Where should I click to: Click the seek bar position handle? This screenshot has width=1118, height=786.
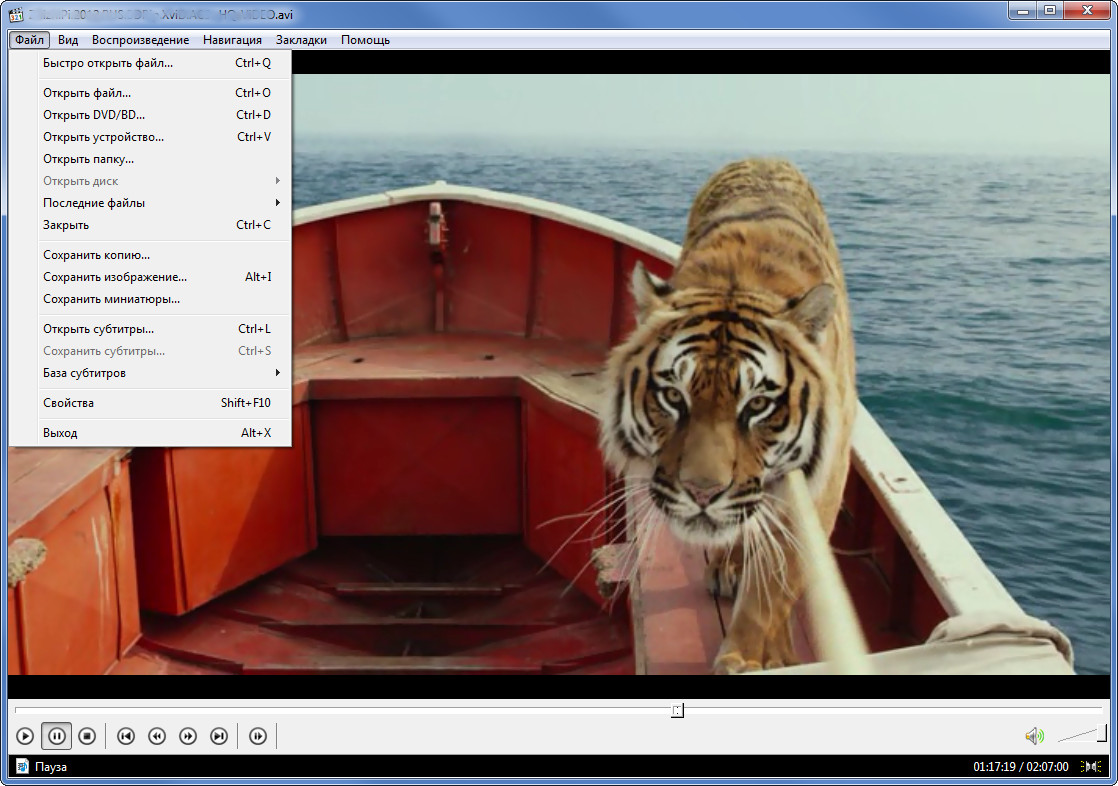[x=677, y=710]
